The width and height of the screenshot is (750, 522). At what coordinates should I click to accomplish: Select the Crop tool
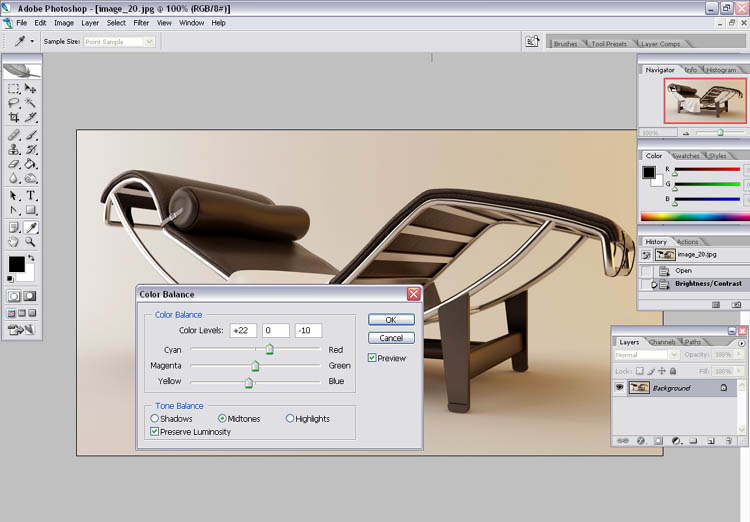[x=14, y=117]
